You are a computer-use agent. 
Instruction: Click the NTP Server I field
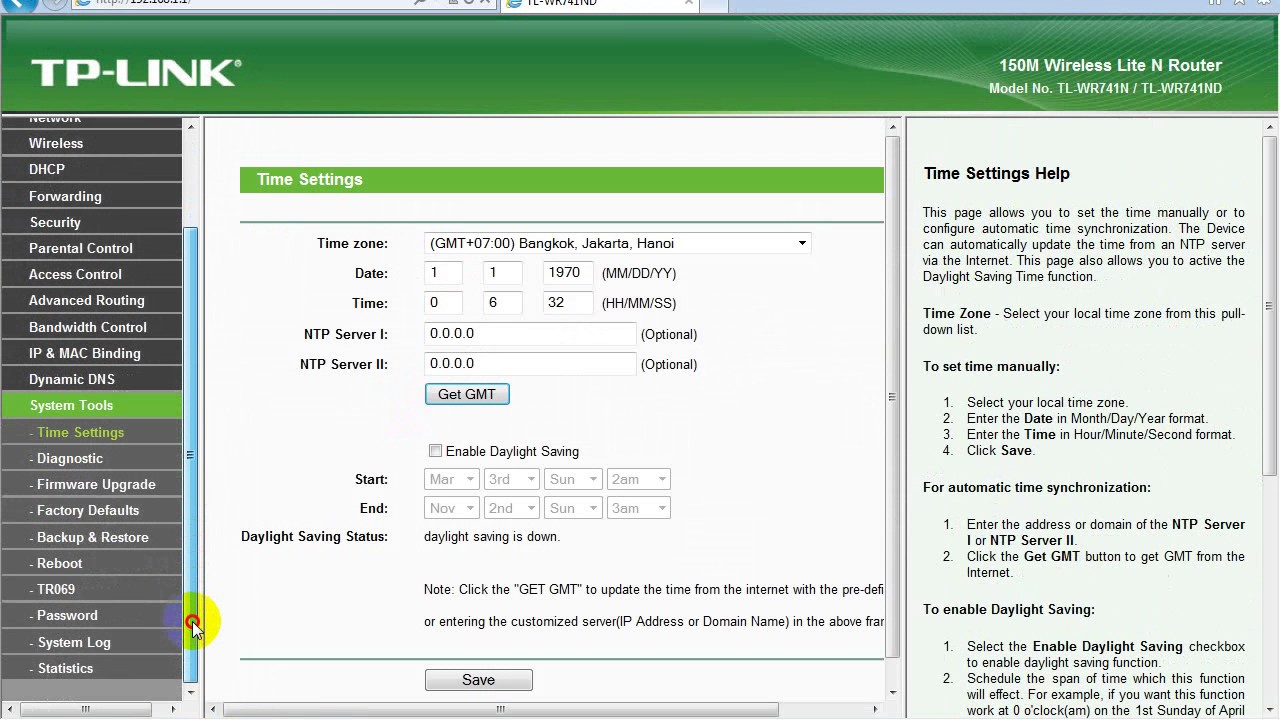tap(530, 334)
